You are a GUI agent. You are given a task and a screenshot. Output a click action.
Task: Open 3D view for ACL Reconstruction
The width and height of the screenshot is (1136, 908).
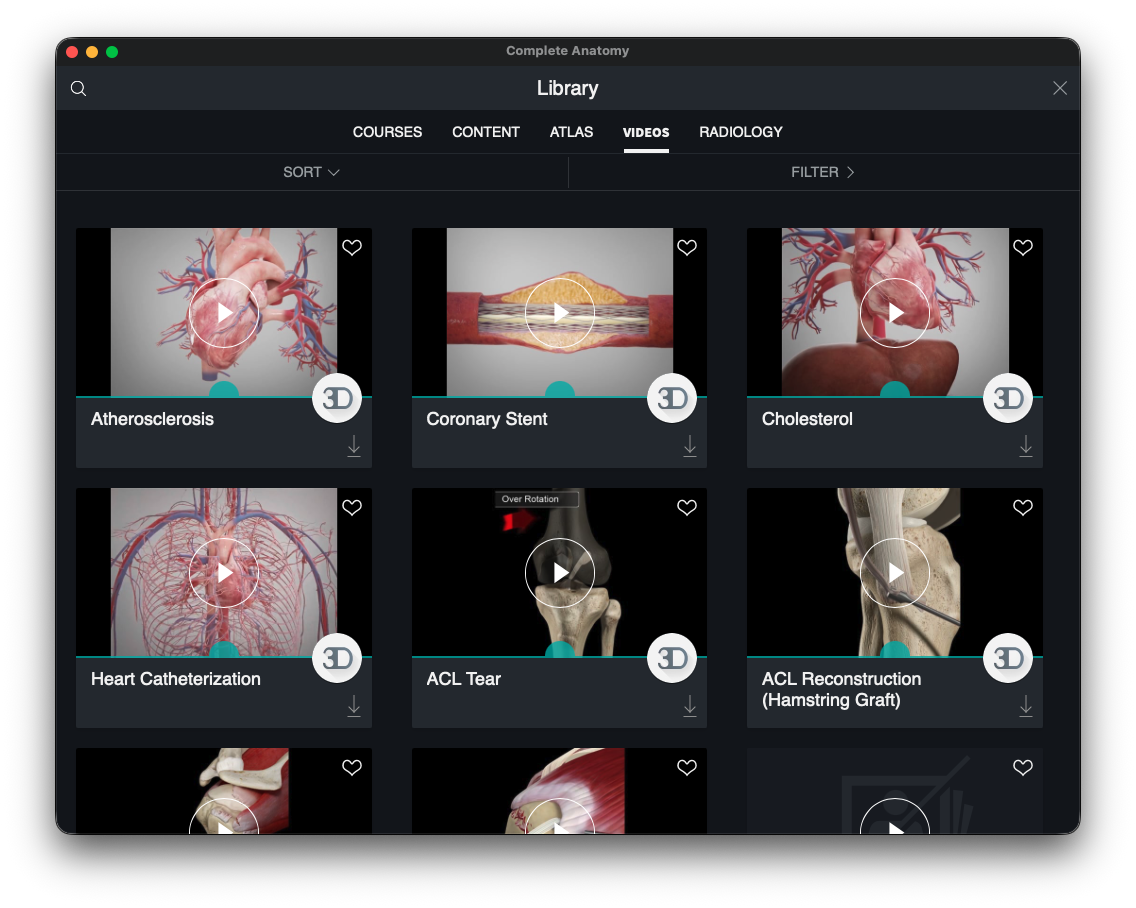click(1008, 658)
